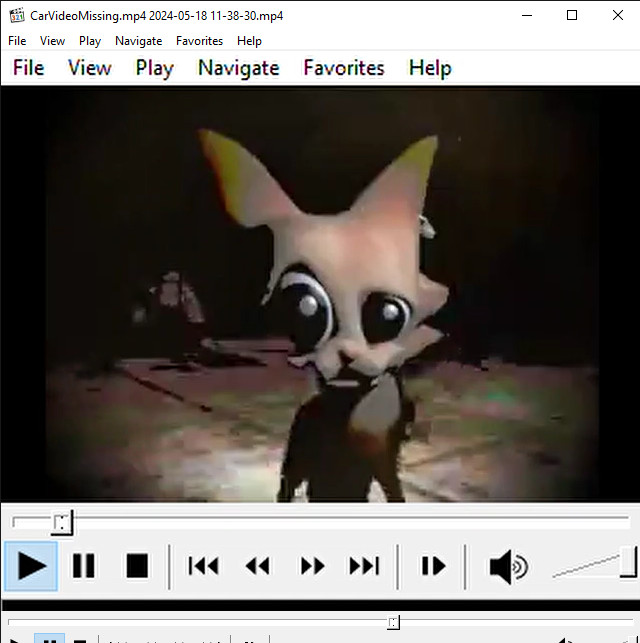
Task: Click the highlighted small Pause button at the window bottom
Action: (50, 638)
